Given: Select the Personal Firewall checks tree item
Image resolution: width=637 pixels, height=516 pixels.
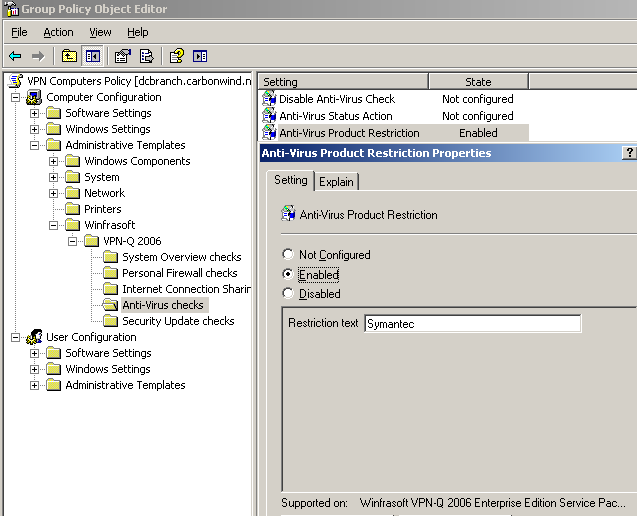Looking at the screenshot, I should [180, 273].
